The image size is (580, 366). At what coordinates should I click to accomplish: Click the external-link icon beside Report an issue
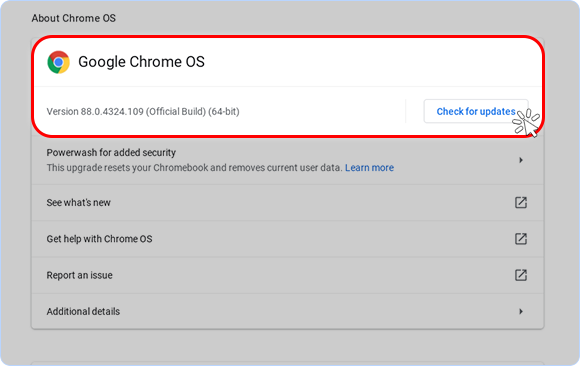pos(521,275)
